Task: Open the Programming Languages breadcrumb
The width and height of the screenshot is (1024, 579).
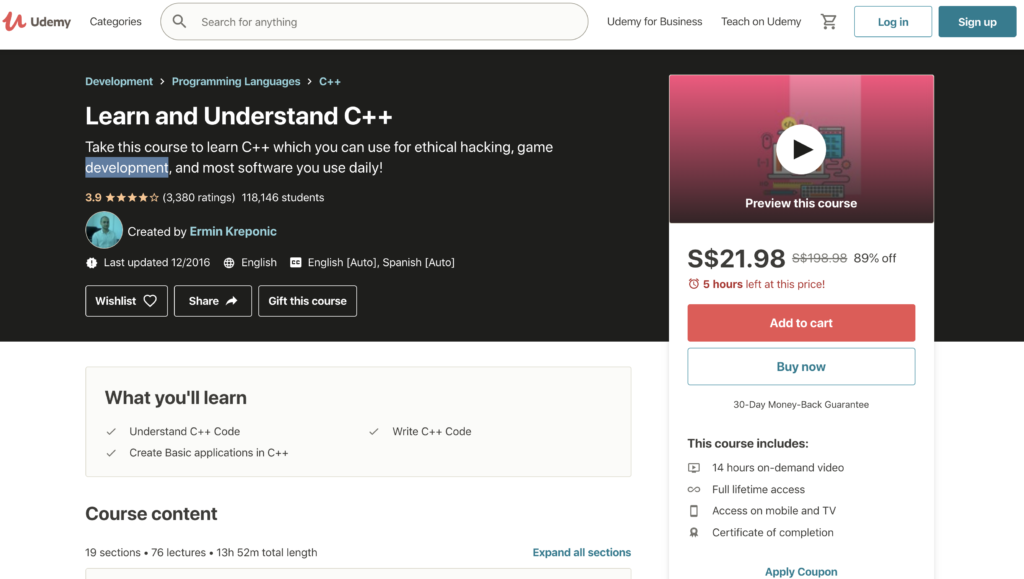Action: pos(236,82)
